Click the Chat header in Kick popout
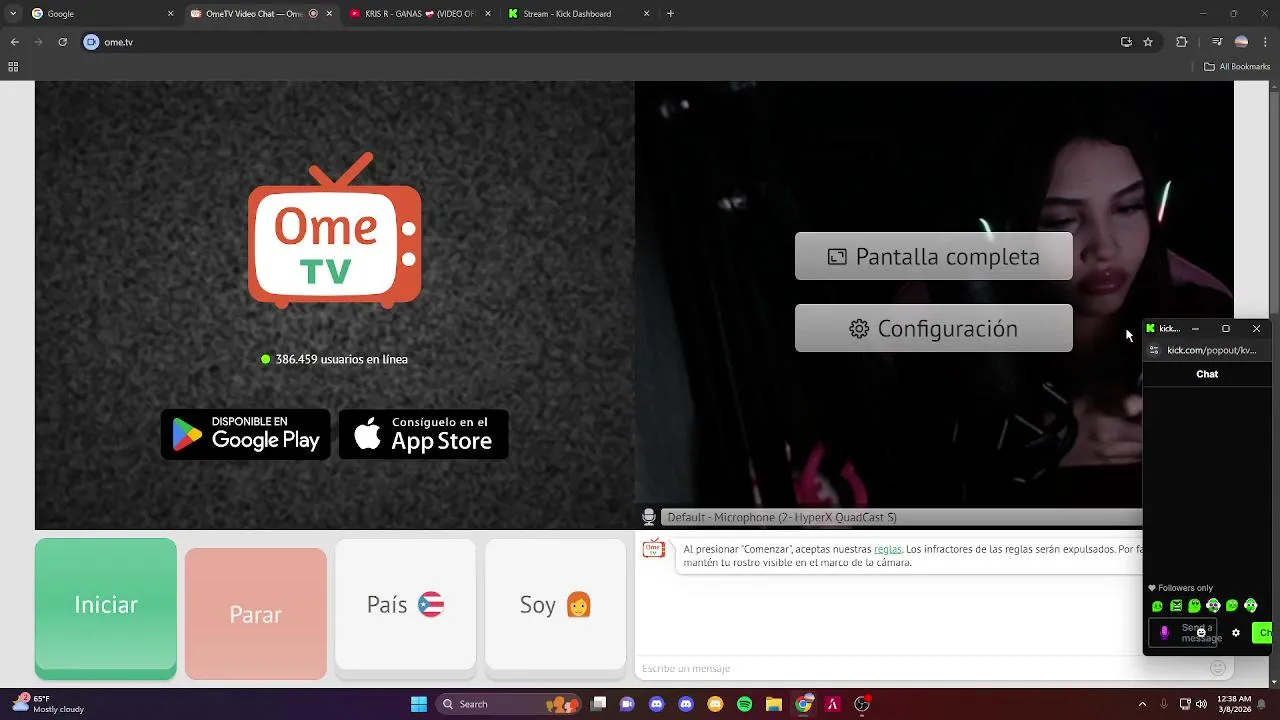The height and width of the screenshot is (720, 1280). point(1207,374)
